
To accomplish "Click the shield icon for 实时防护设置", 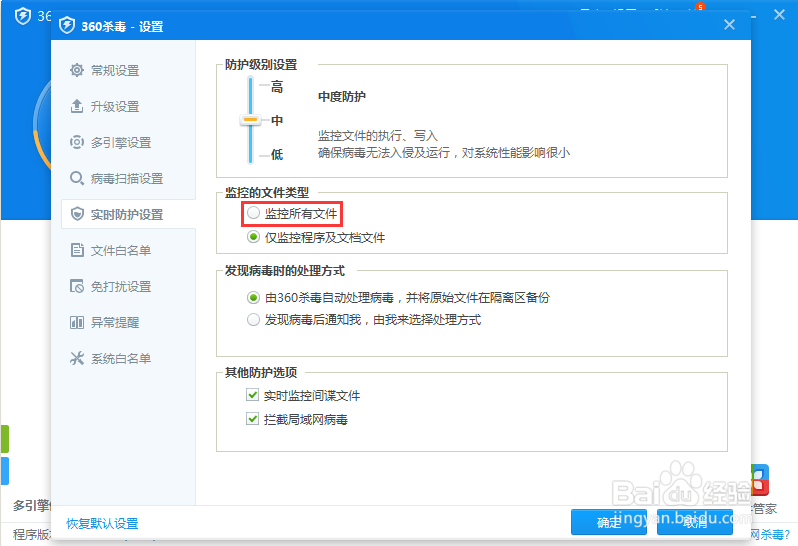I will click(x=77, y=214).
